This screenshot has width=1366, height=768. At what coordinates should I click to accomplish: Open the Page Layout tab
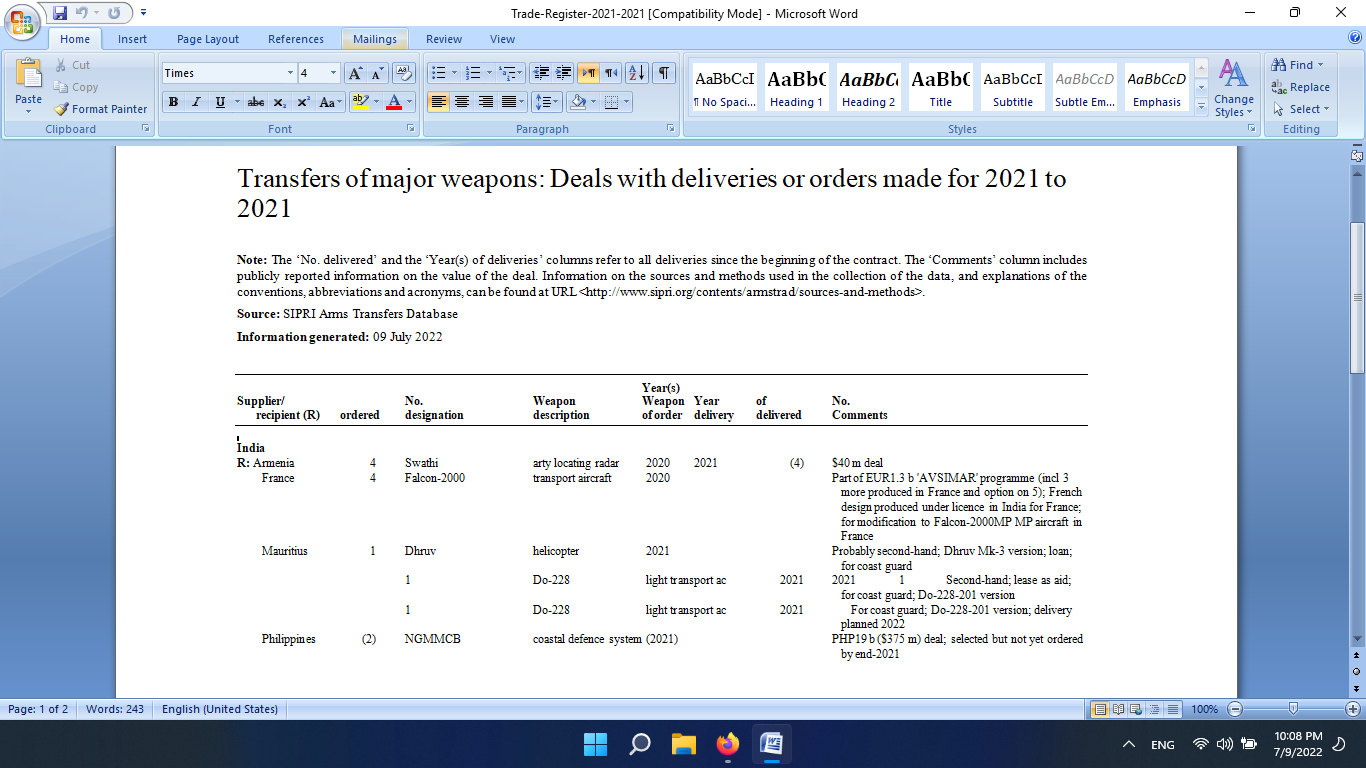point(208,39)
